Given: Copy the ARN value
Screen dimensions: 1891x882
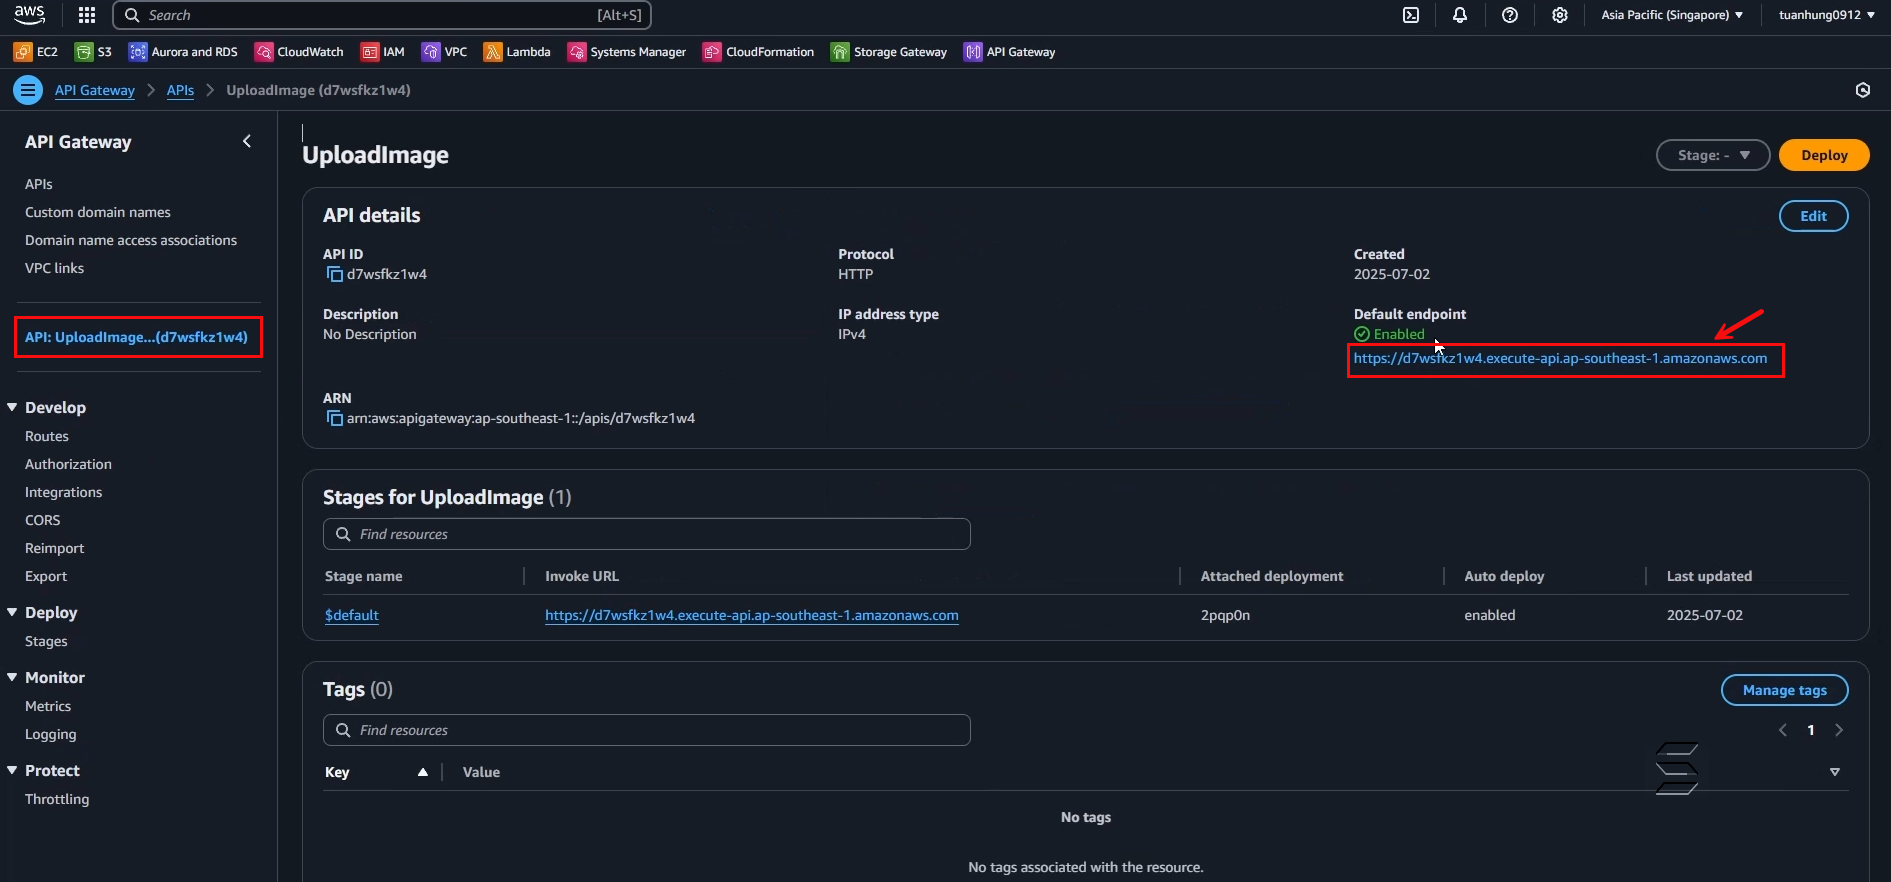Looking at the screenshot, I should [335, 418].
